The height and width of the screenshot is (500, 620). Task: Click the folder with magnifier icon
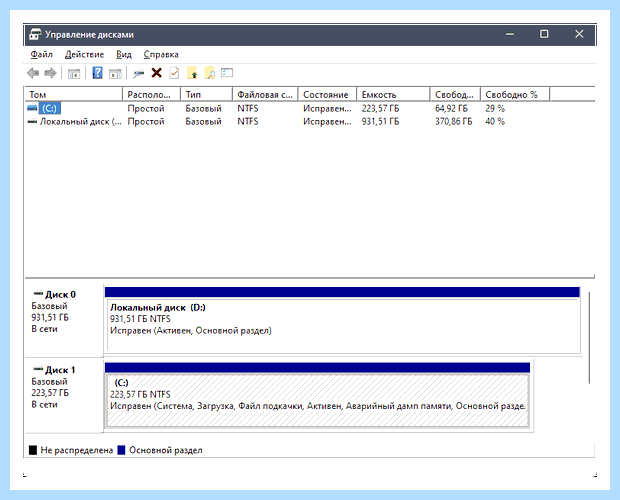pyautogui.click(x=210, y=73)
